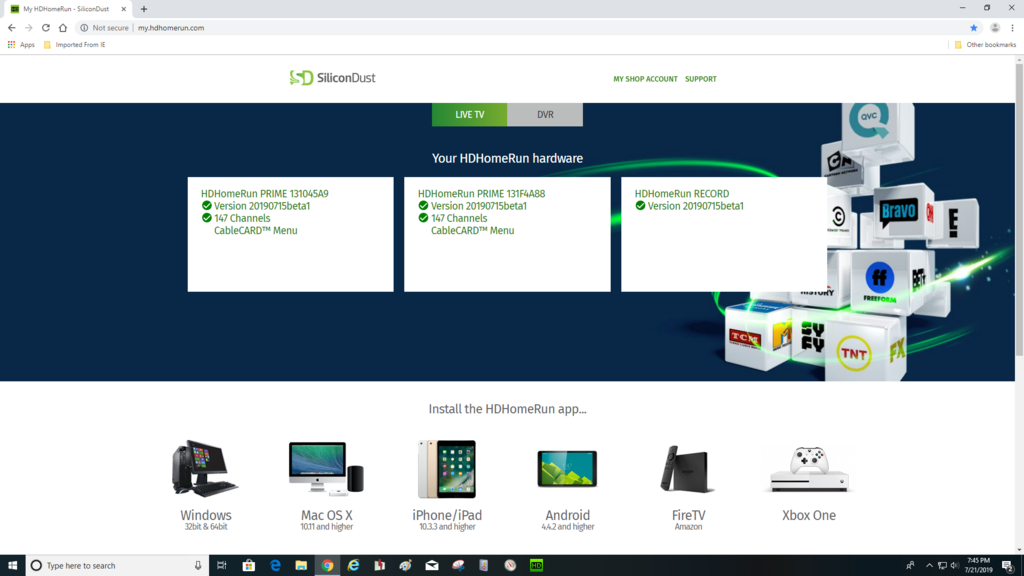Viewport: 1024px width, 576px height.
Task: Click the taskbar search box
Action: [118, 566]
